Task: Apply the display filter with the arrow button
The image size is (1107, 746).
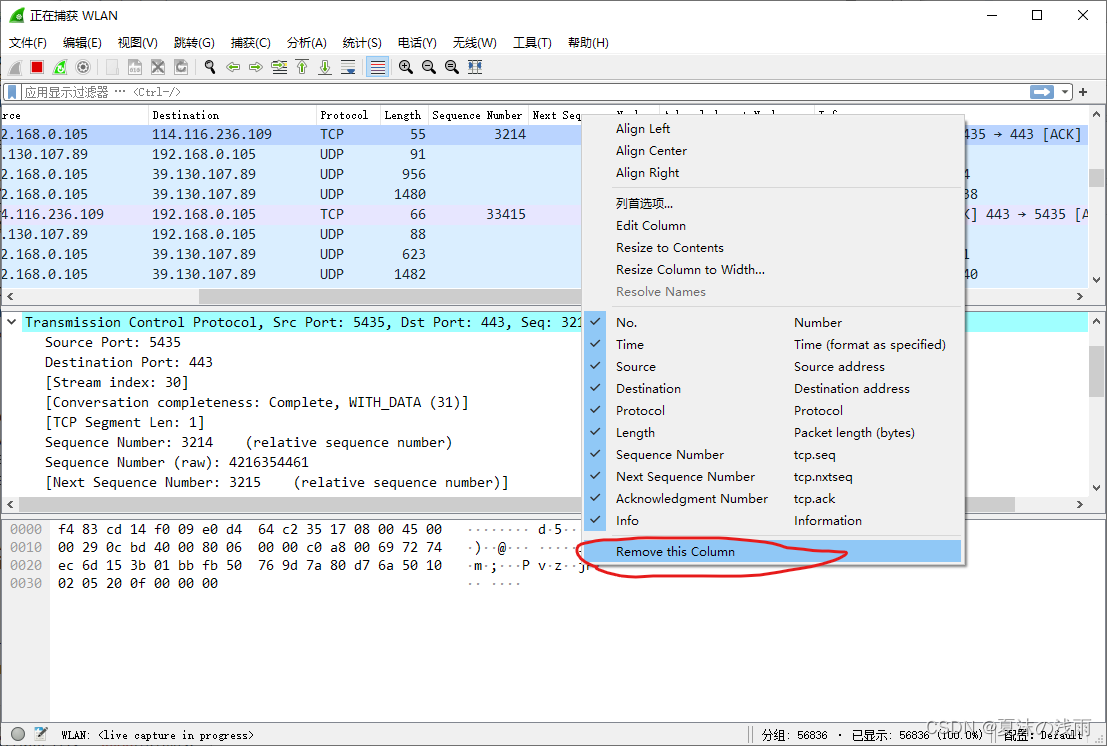Action: 1042,92
